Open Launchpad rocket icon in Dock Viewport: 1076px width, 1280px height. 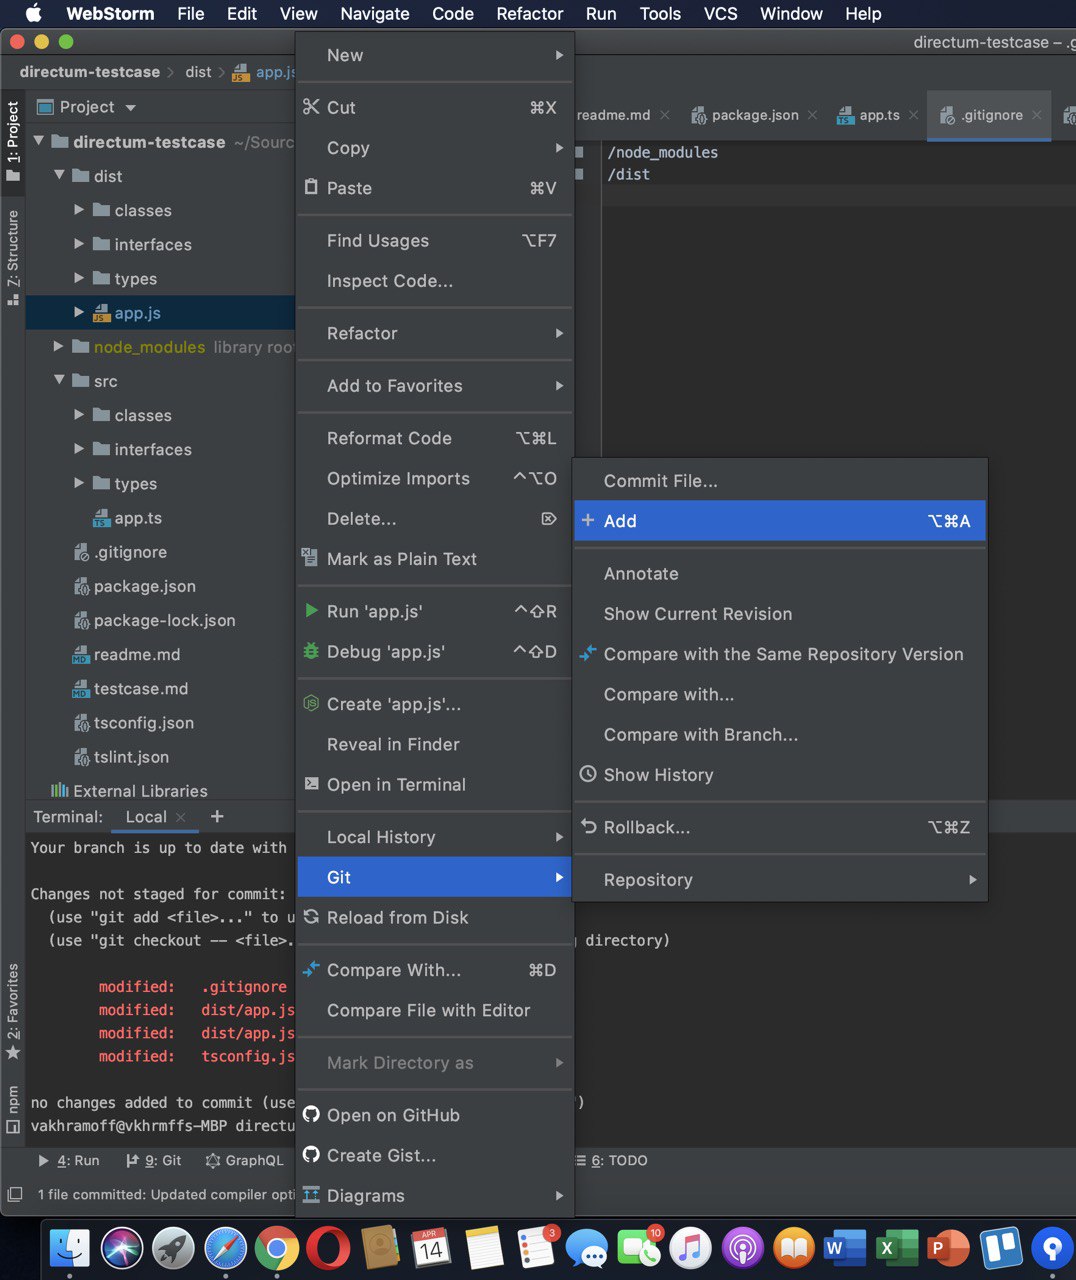point(174,1248)
